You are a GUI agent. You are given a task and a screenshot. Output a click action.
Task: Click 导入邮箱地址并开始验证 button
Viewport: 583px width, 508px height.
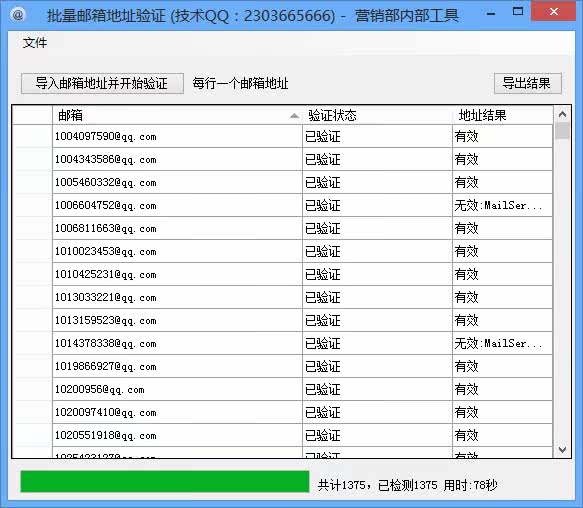(102, 83)
